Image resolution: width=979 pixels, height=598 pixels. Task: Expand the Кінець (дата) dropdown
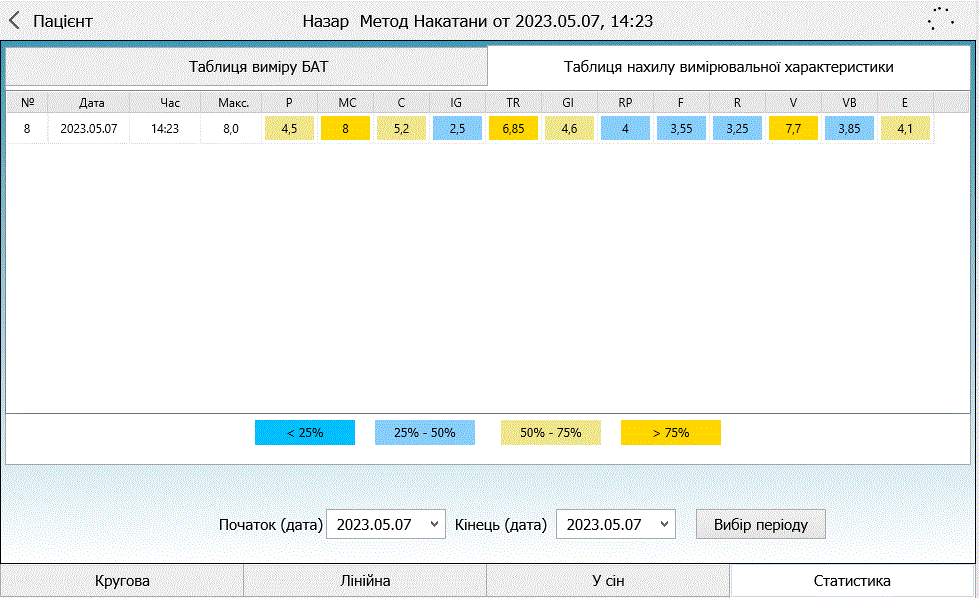click(x=615, y=524)
